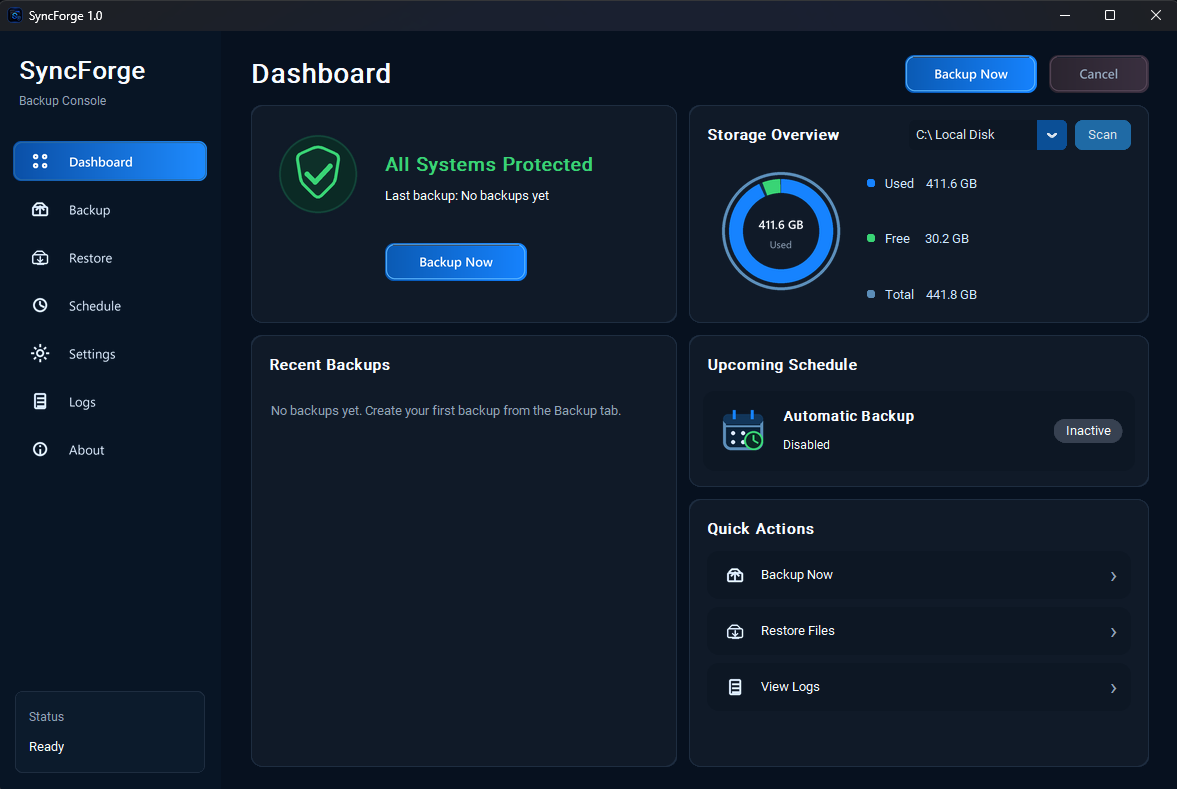The height and width of the screenshot is (789, 1177).
Task: Click the All Systems Protected heading
Action: (489, 164)
